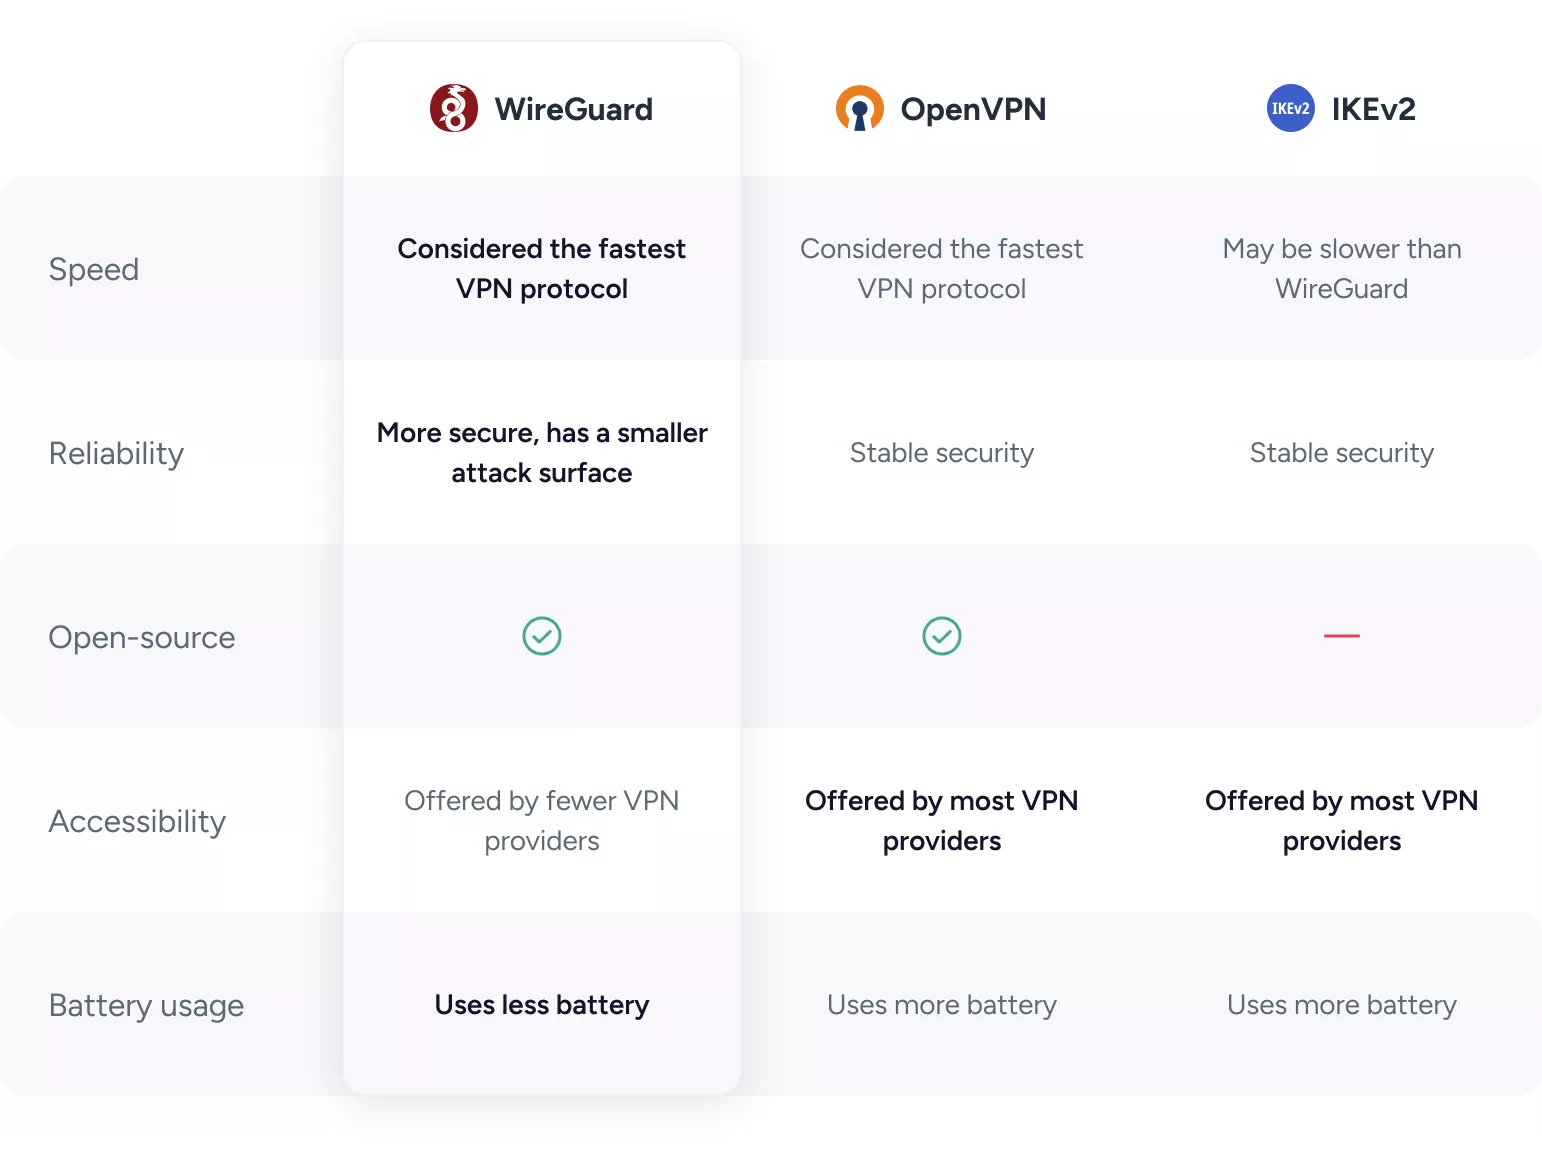
Task: Click IKEv2's "Uses more battery" cell
Action: [x=1341, y=1005]
